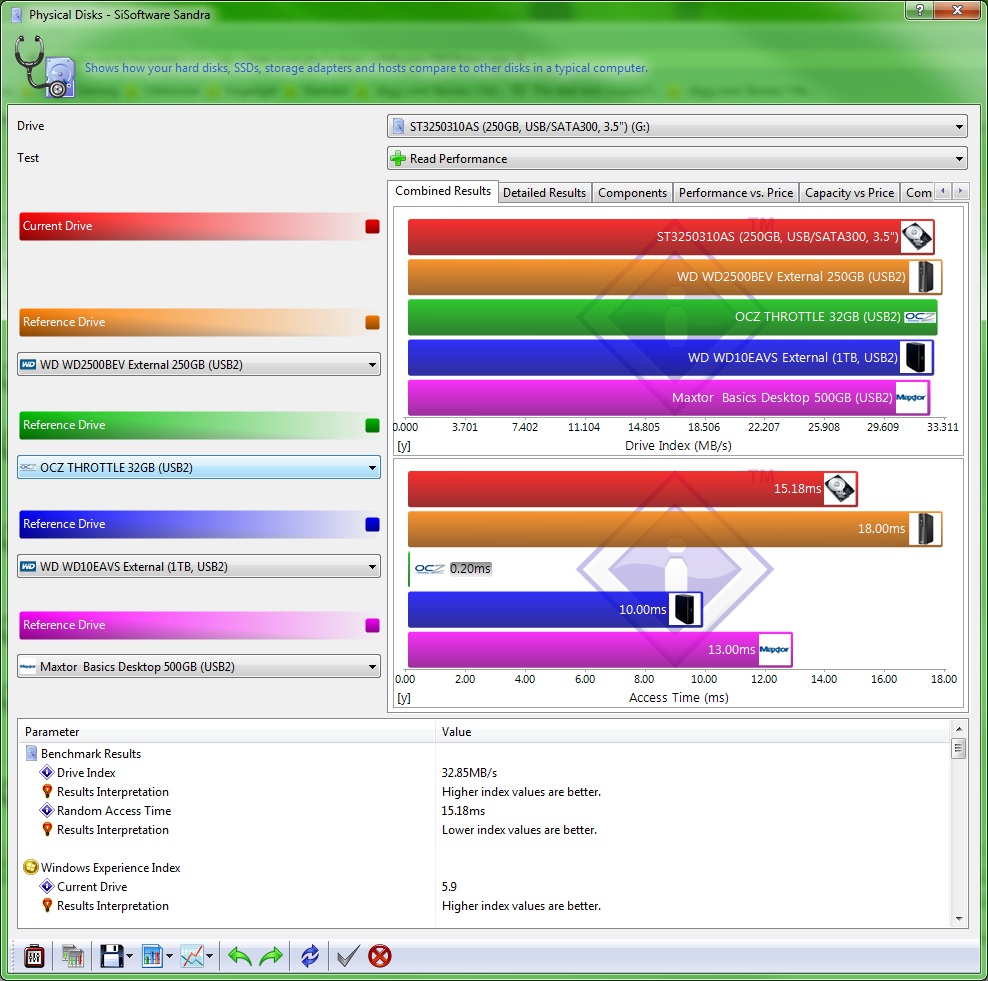
Task: Click the green Reference Drive color swatch
Action: [372, 425]
